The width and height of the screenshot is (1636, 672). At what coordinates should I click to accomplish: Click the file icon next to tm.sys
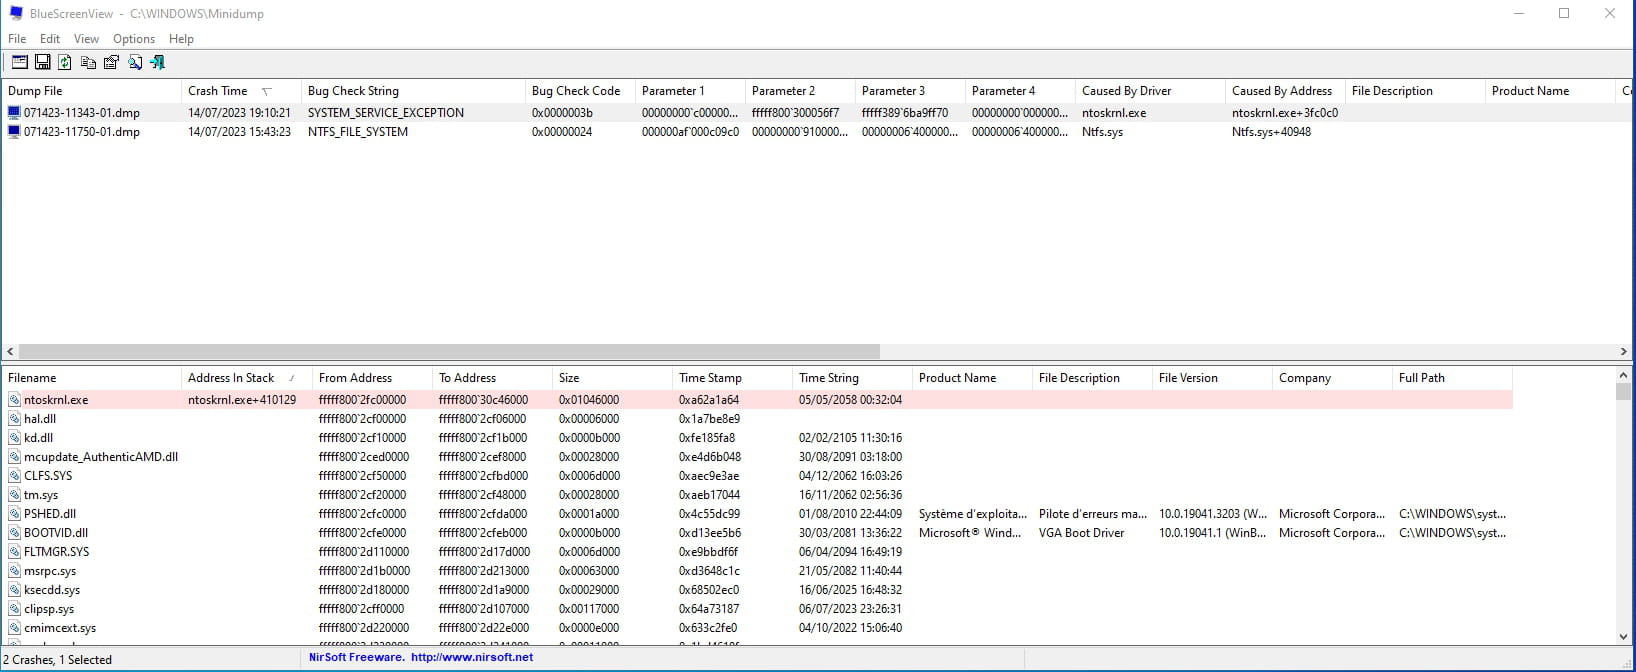14,495
